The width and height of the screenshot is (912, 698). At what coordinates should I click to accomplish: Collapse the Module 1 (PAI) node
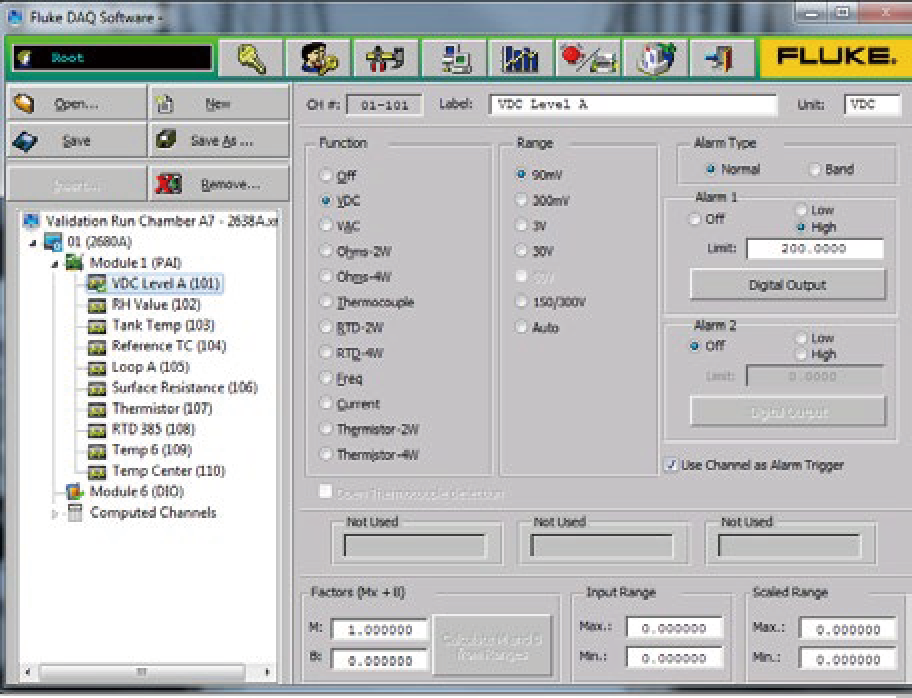pos(55,264)
